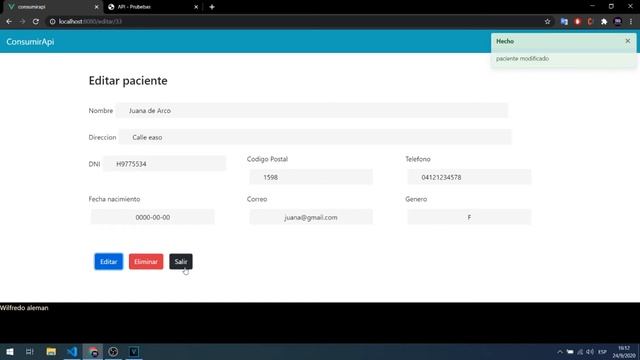The height and width of the screenshot is (360, 640).
Task: Open the Windows Start menu
Action: 9,351
